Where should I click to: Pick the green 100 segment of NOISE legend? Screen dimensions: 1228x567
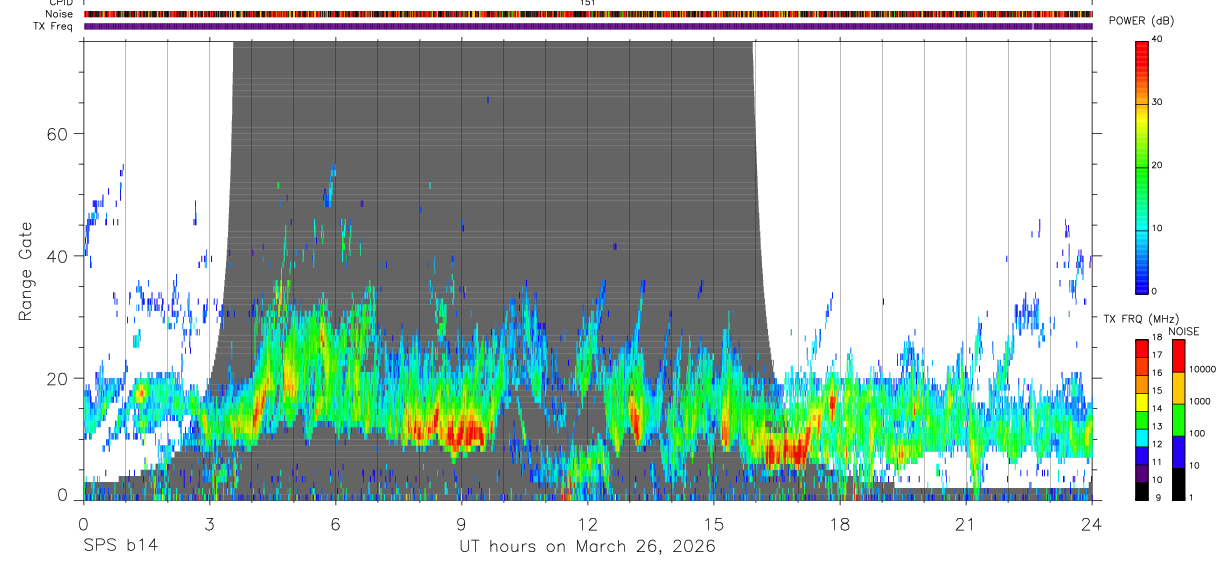(x=1179, y=420)
